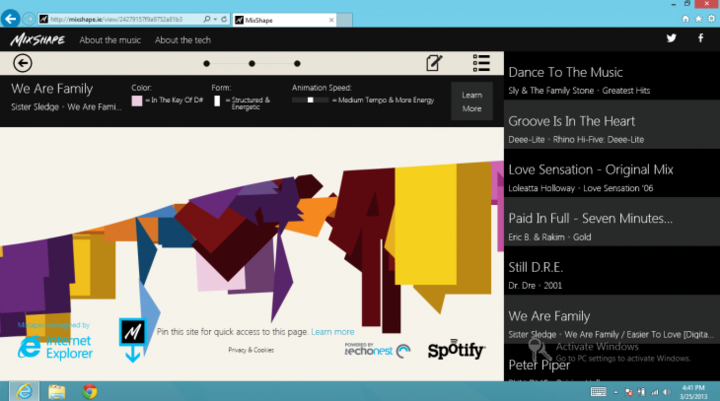Select the third progress dot
The height and width of the screenshot is (401, 720).
tap(297, 63)
